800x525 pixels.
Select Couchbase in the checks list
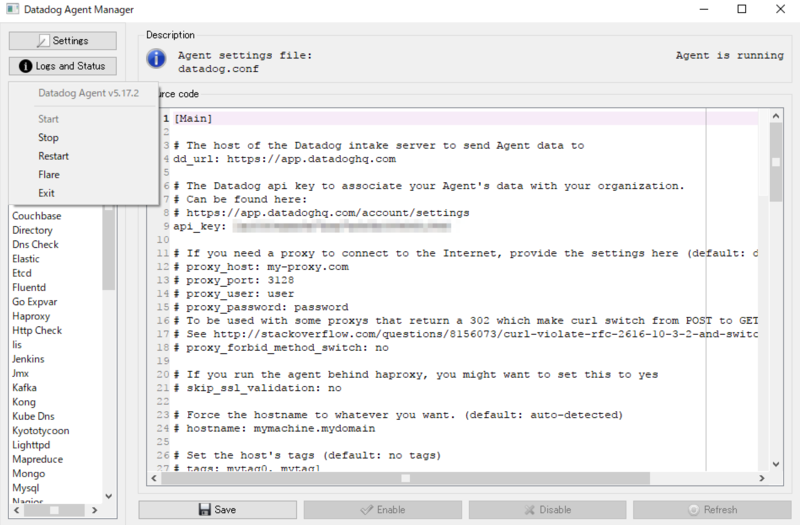click(x=37, y=216)
